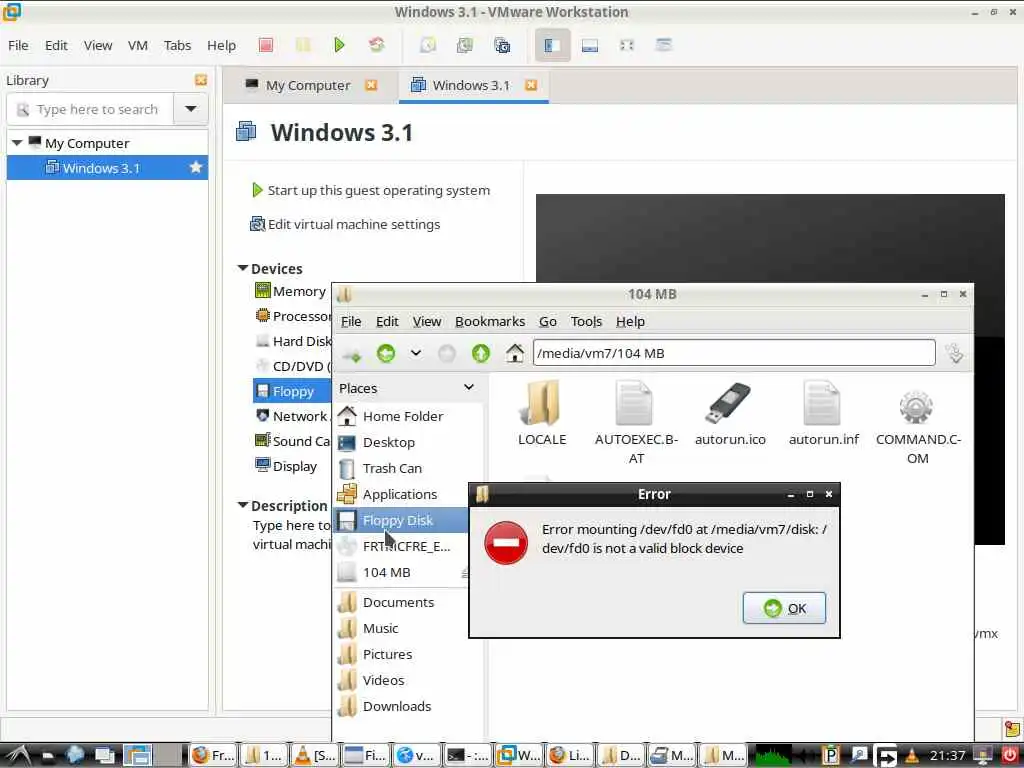Screen dimensions: 1024x768
Task: Click the unity view toolbar icon
Action: pyautogui.click(x=664, y=45)
